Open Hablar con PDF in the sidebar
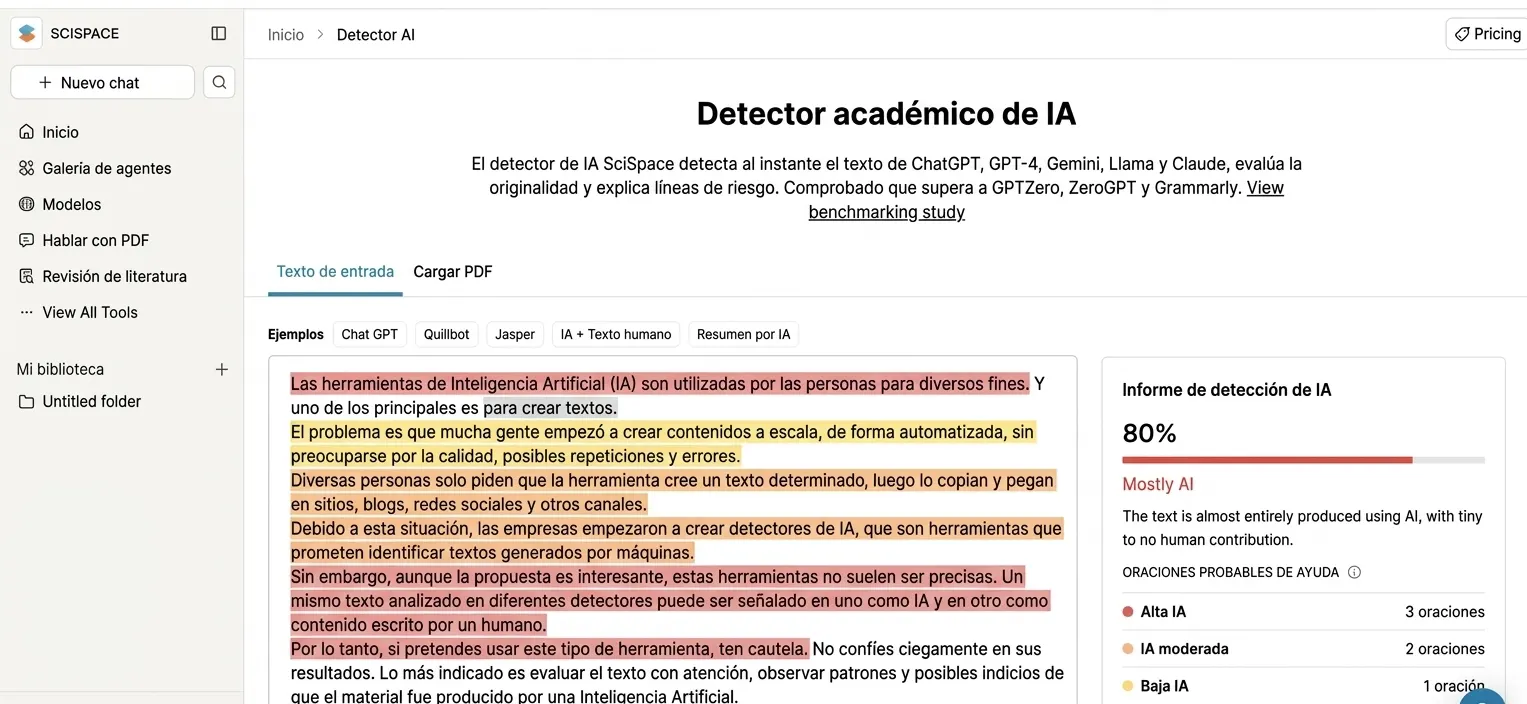The height and width of the screenshot is (704, 1527). 96,240
